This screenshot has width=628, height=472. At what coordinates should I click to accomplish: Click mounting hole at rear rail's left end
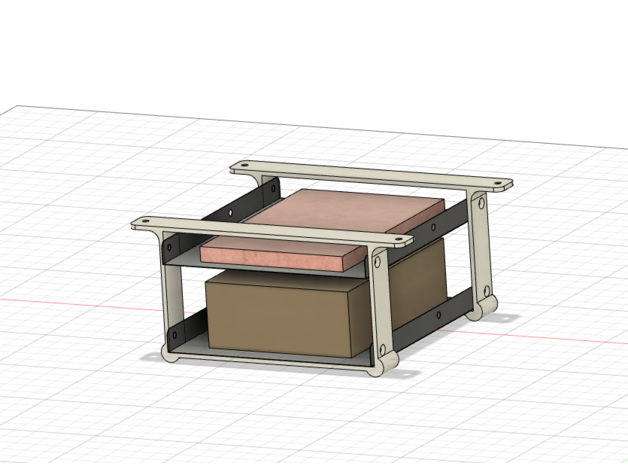click(241, 166)
